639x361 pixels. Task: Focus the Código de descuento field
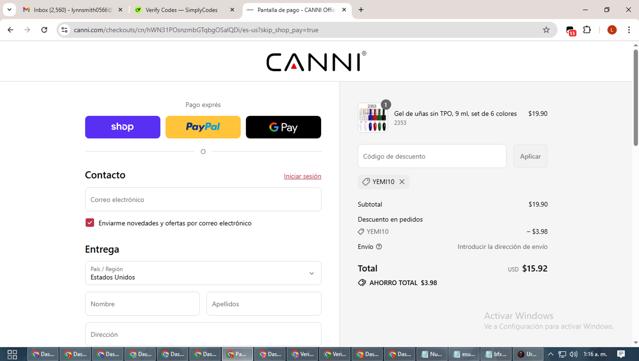click(x=432, y=156)
